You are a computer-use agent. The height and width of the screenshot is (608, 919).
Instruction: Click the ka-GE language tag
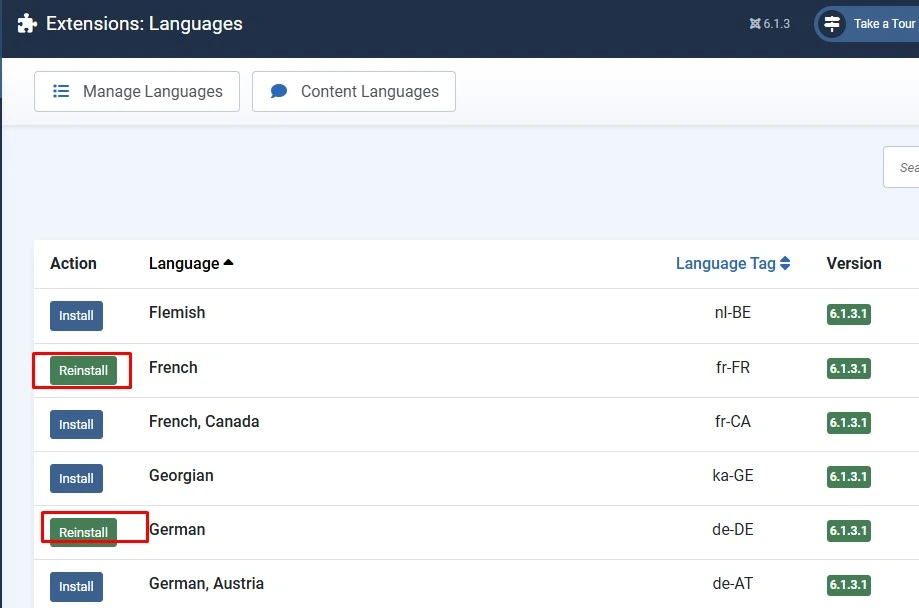coord(733,475)
